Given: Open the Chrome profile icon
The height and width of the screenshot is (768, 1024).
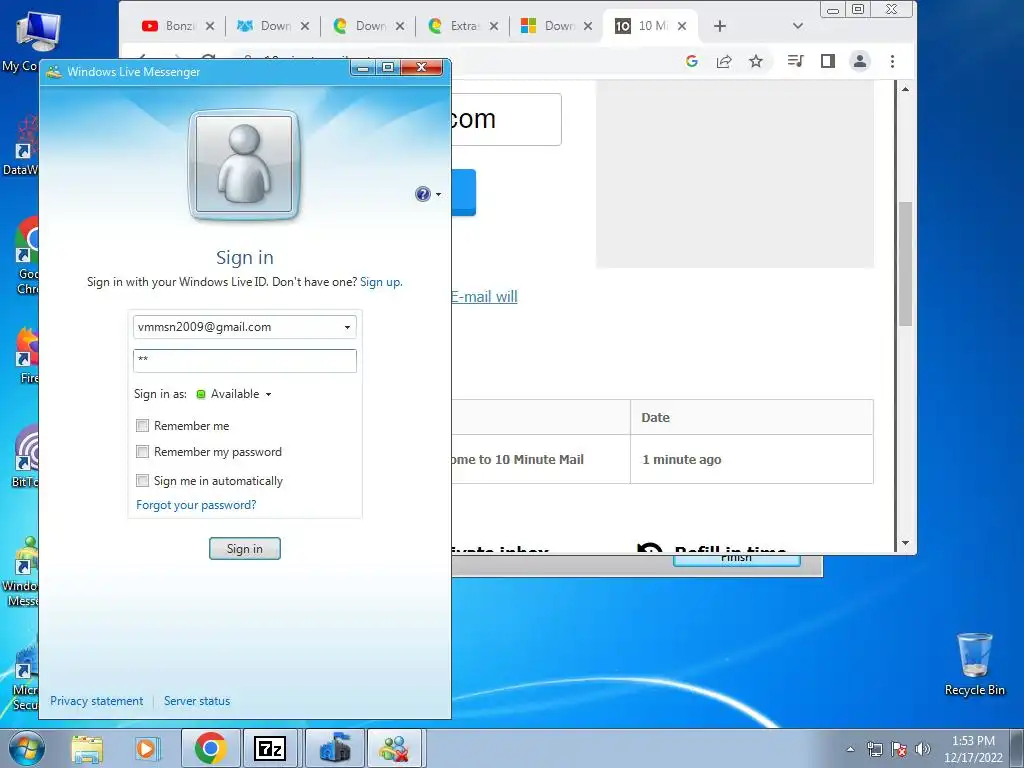Looking at the screenshot, I should (860, 61).
